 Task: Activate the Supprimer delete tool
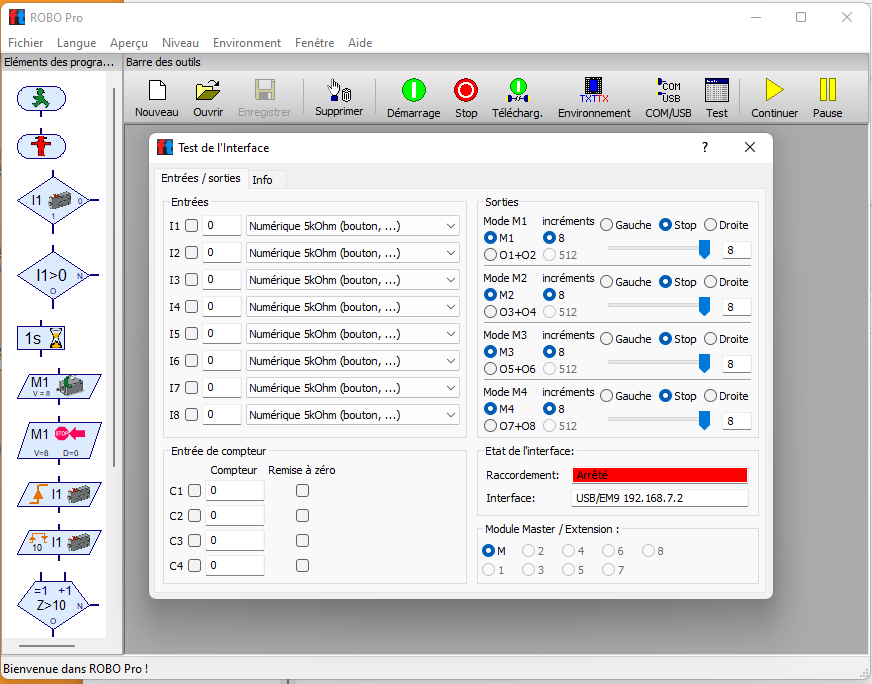pos(339,98)
